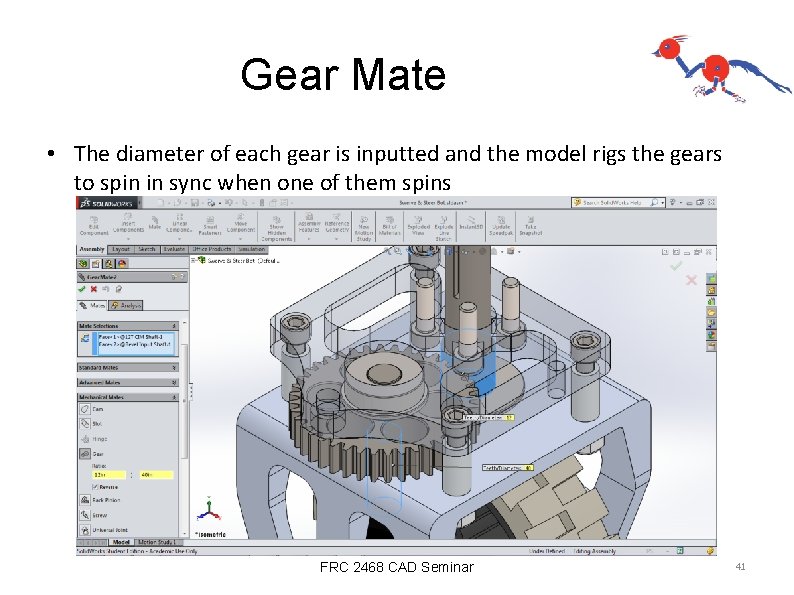
Task: Select the Hinge mechanical mate
Action: pos(94,439)
